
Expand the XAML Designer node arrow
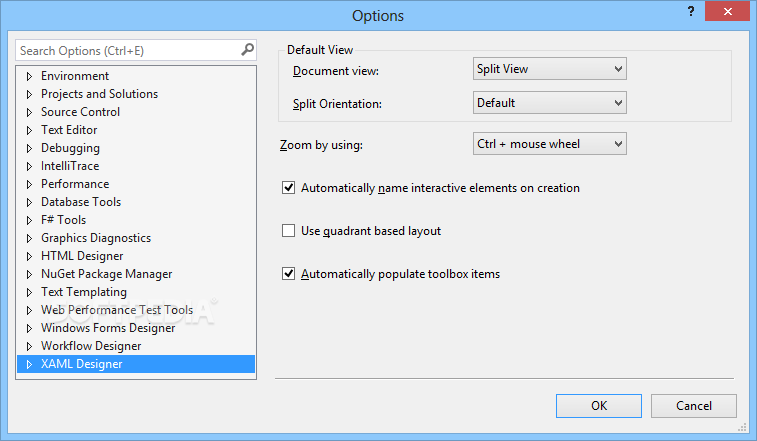coord(29,364)
